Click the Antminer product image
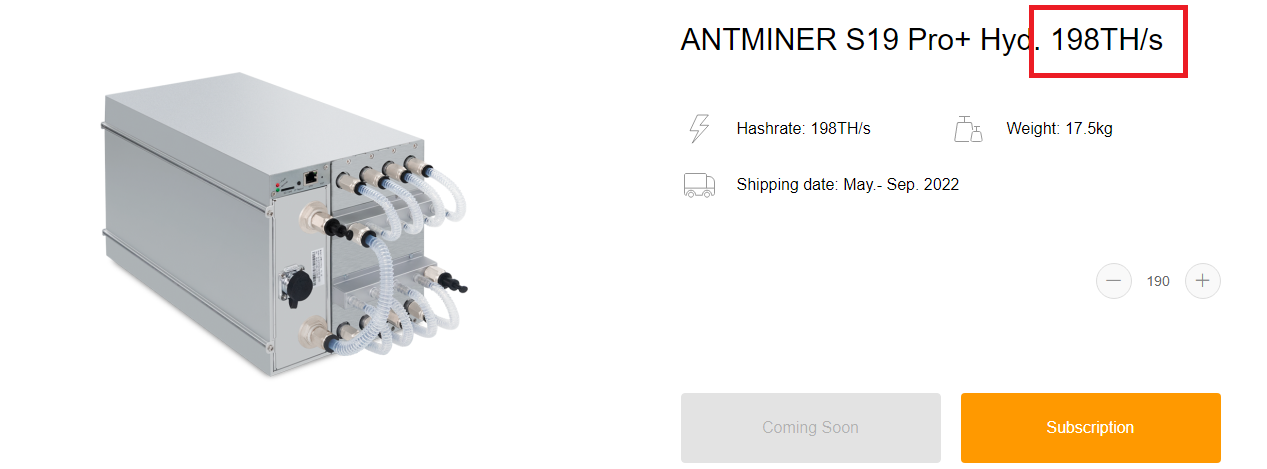 [285, 225]
